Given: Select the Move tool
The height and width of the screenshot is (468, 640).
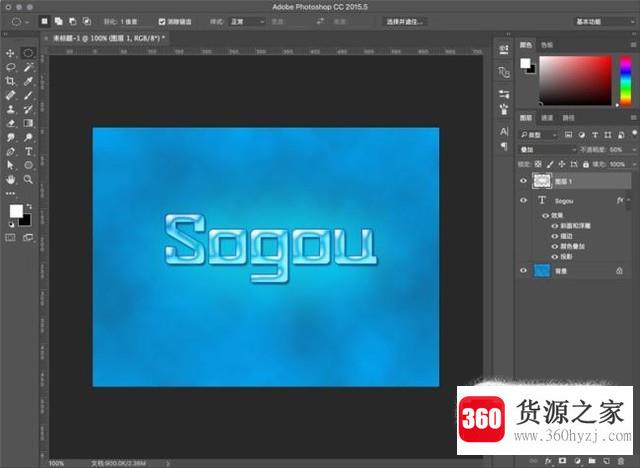Looking at the screenshot, I should tap(10, 53).
